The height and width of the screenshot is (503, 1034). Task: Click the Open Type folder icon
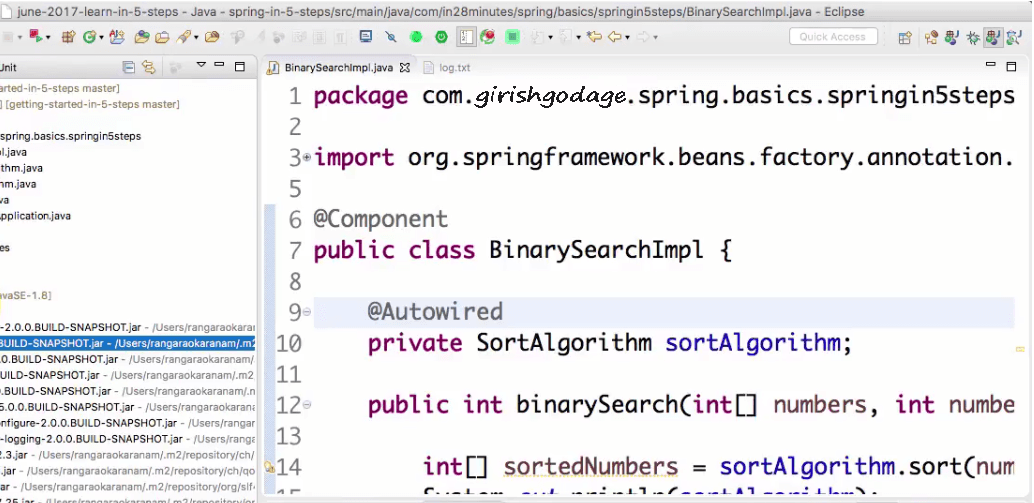pyautogui.click(x=142, y=37)
